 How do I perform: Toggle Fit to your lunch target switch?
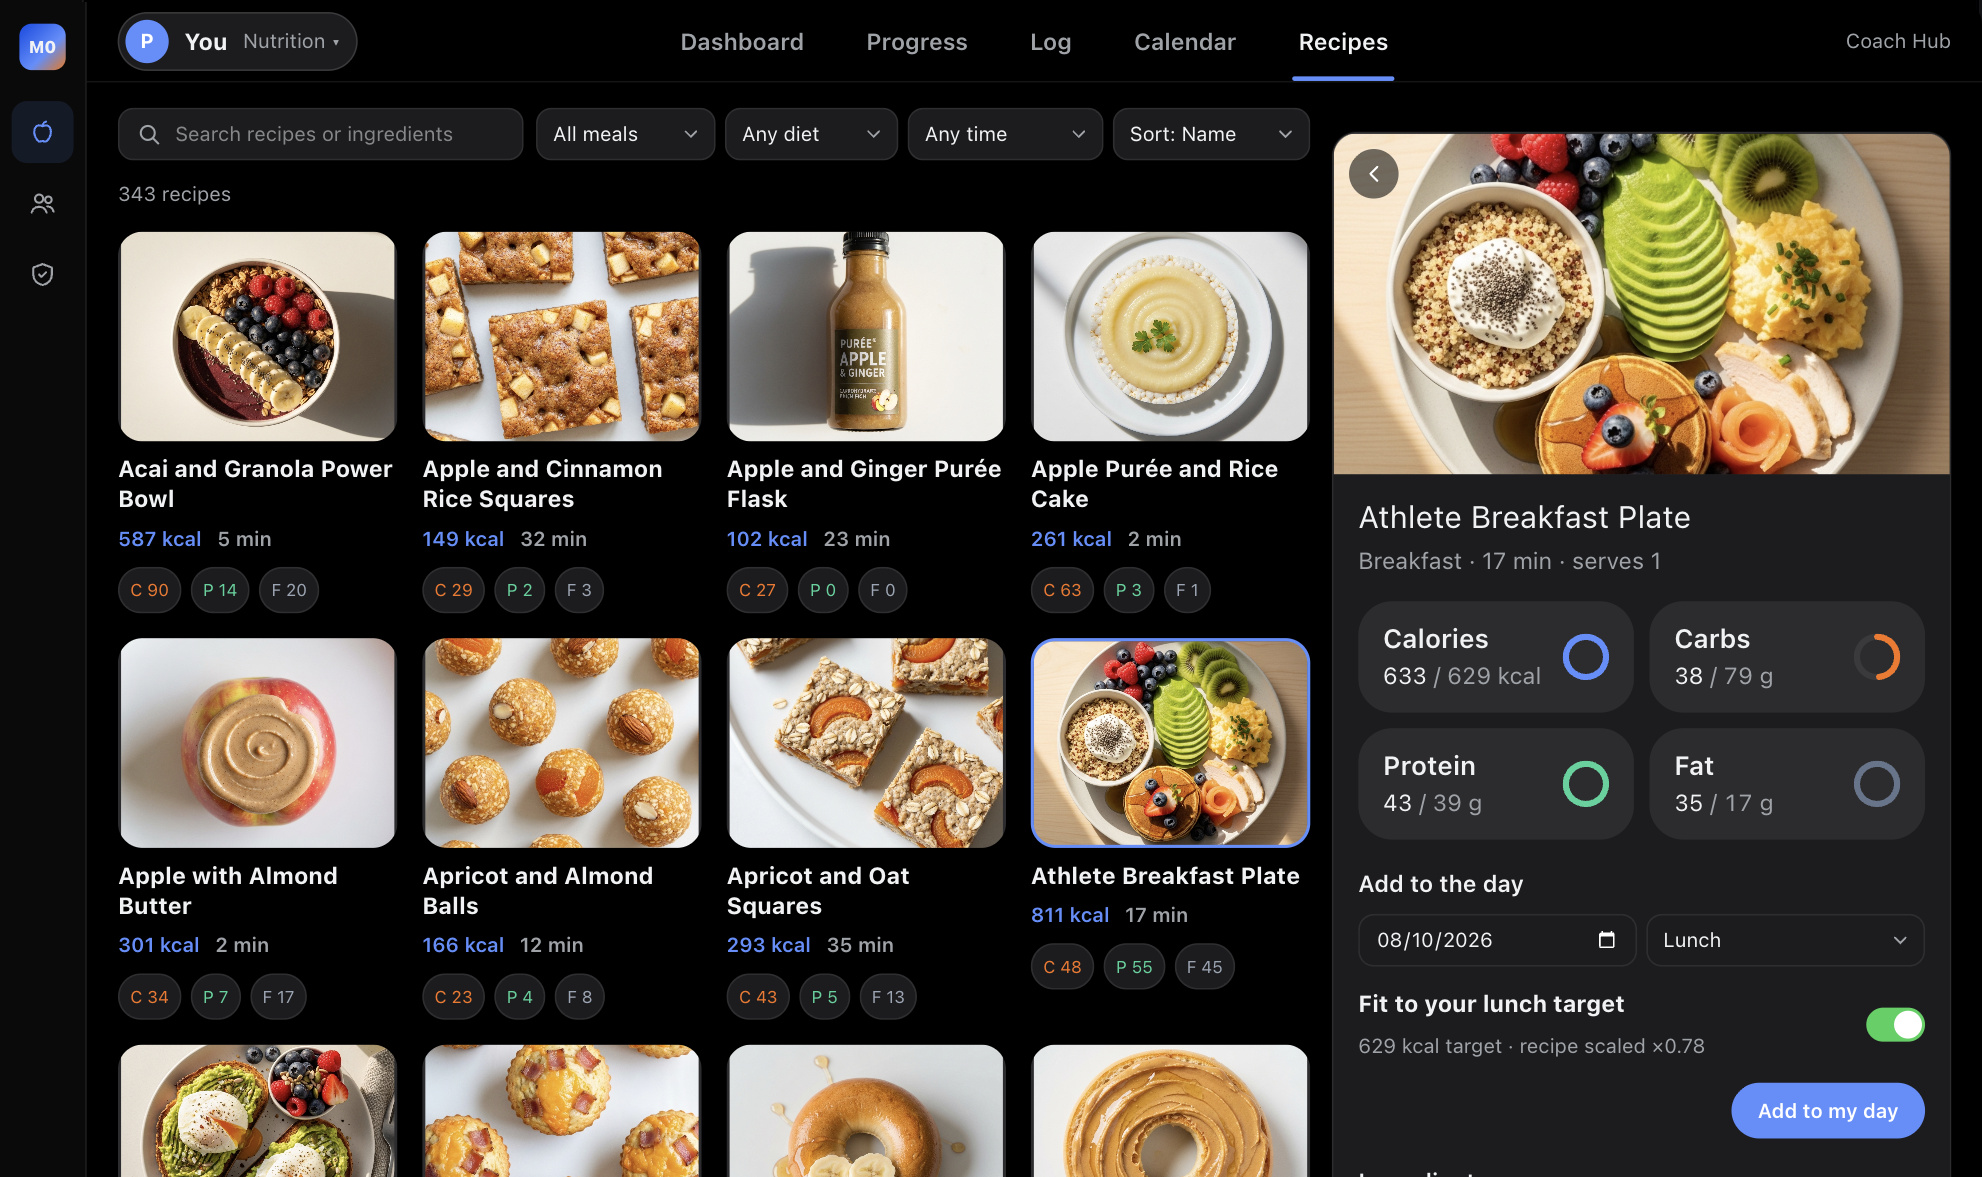pos(1895,1025)
